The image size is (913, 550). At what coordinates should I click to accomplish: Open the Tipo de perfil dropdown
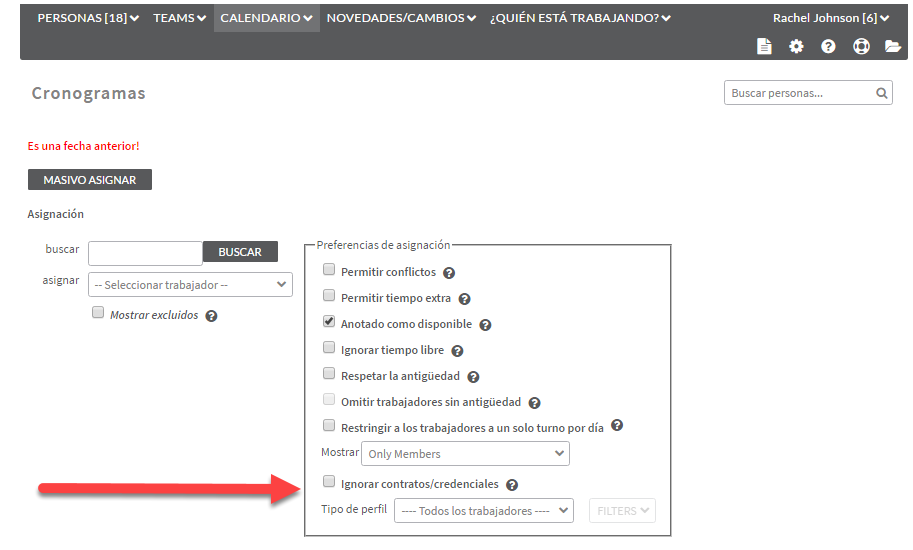coord(484,510)
